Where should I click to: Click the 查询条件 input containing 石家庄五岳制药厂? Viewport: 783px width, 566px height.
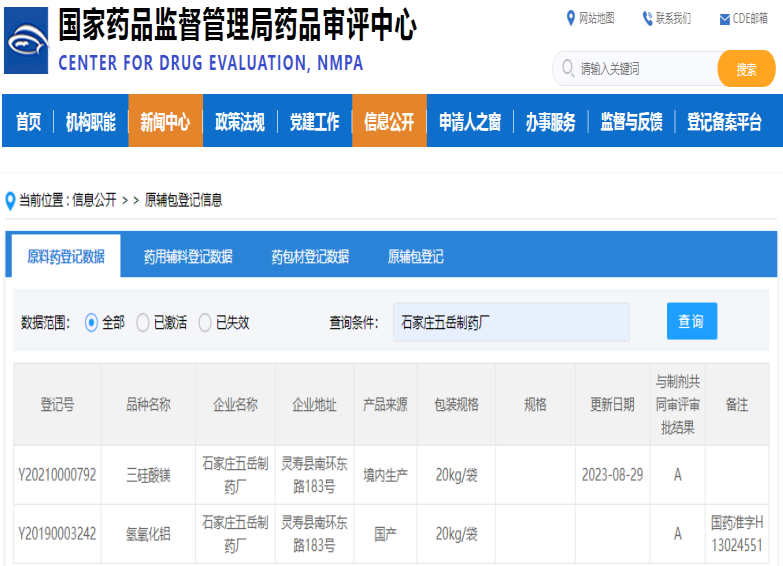tap(511, 322)
